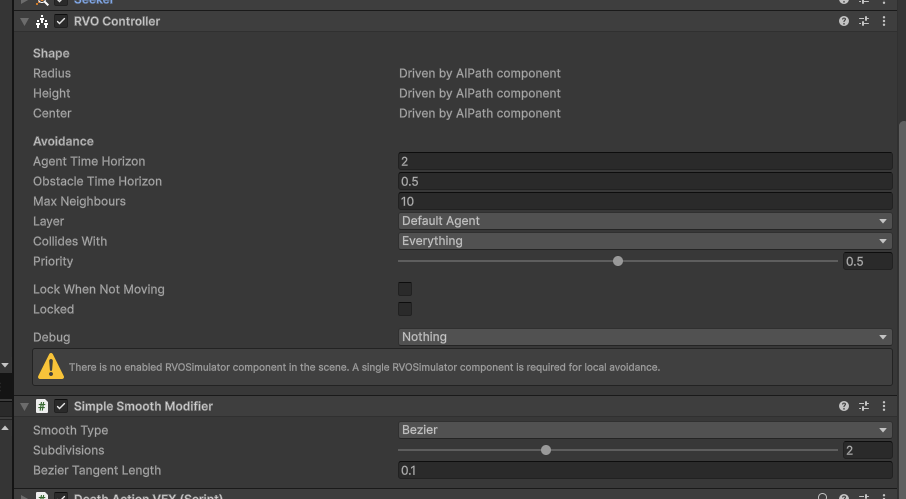Open the Debug dropdown
The image size is (906, 499).
click(644, 337)
